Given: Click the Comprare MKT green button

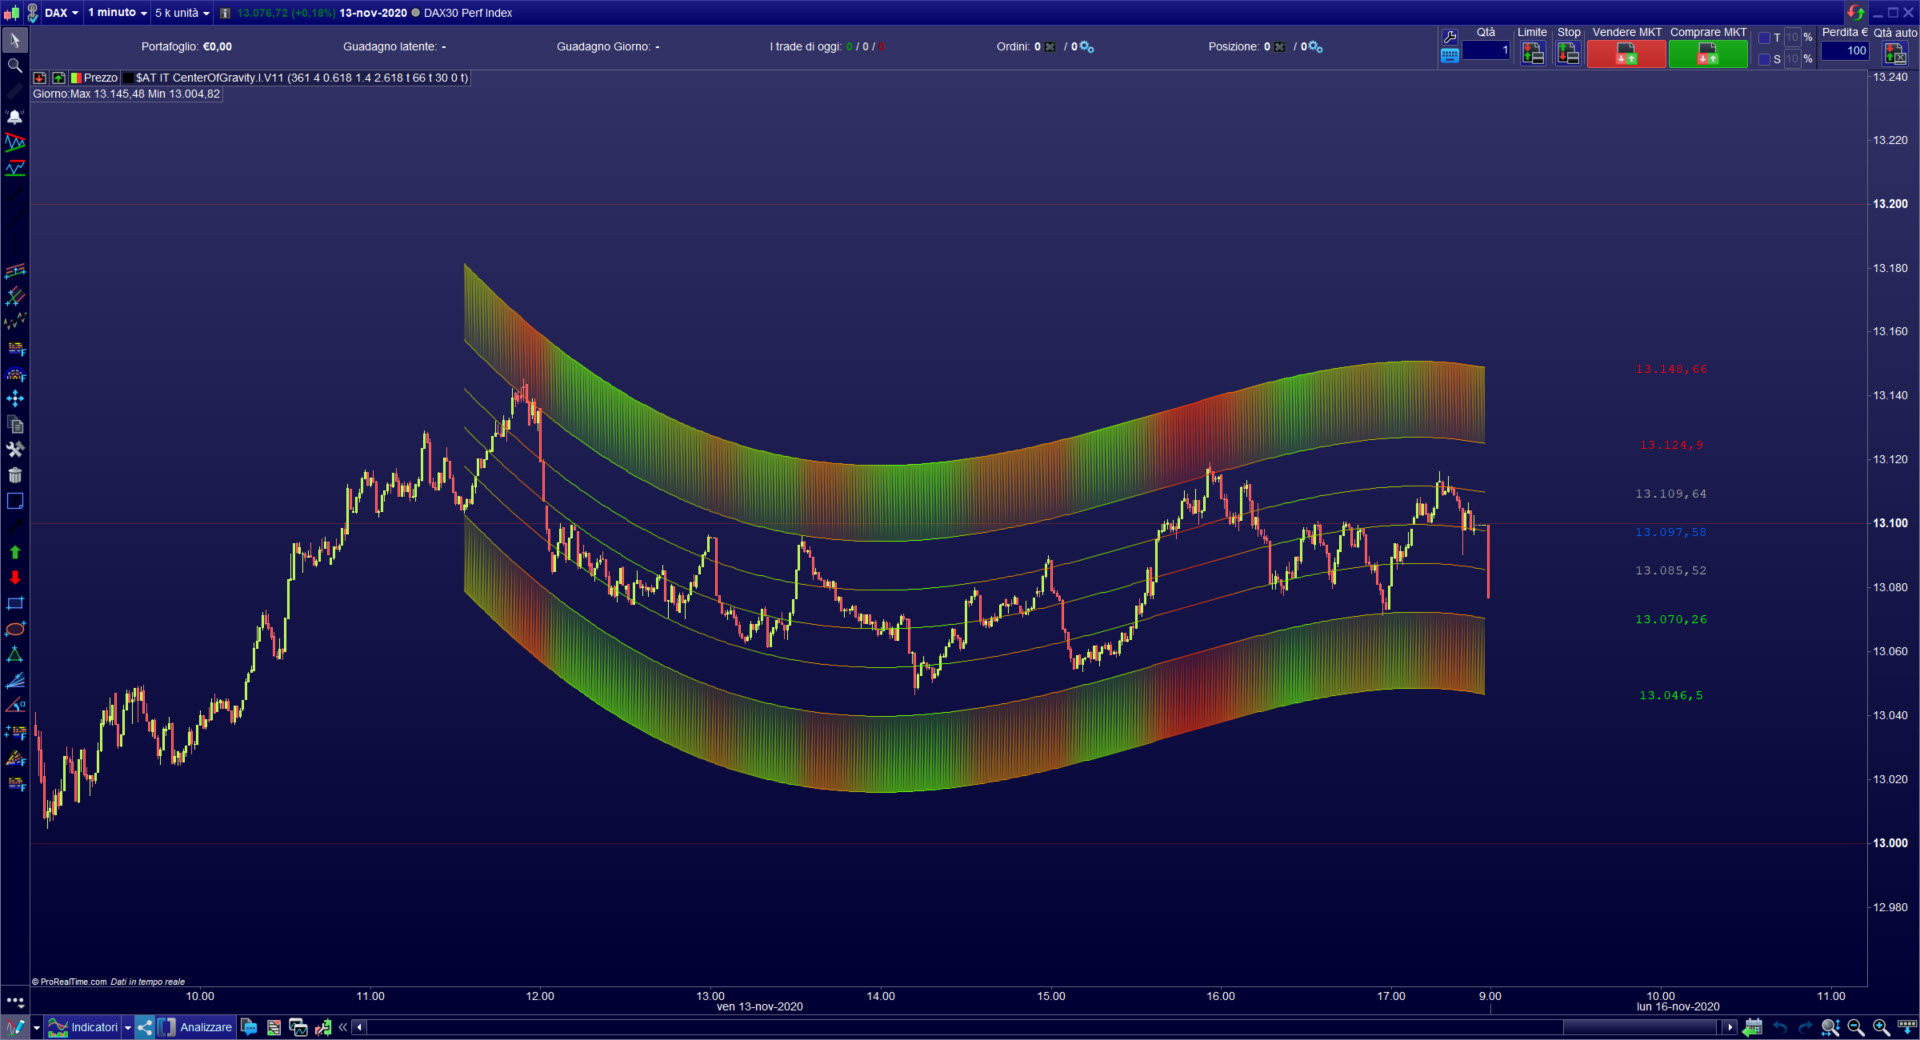Looking at the screenshot, I should click(1708, 54).
